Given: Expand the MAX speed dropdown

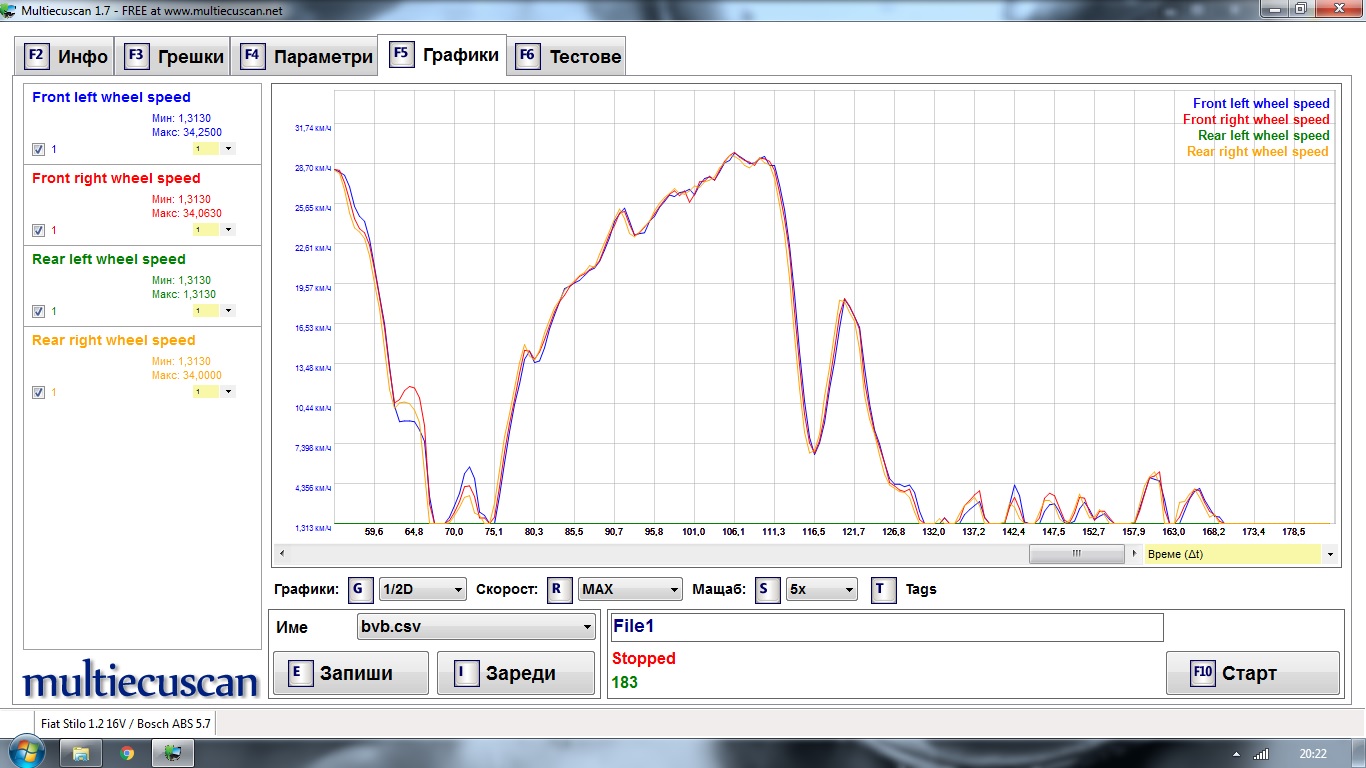Looking at the screenshot, I should click(x=630, y=589).
